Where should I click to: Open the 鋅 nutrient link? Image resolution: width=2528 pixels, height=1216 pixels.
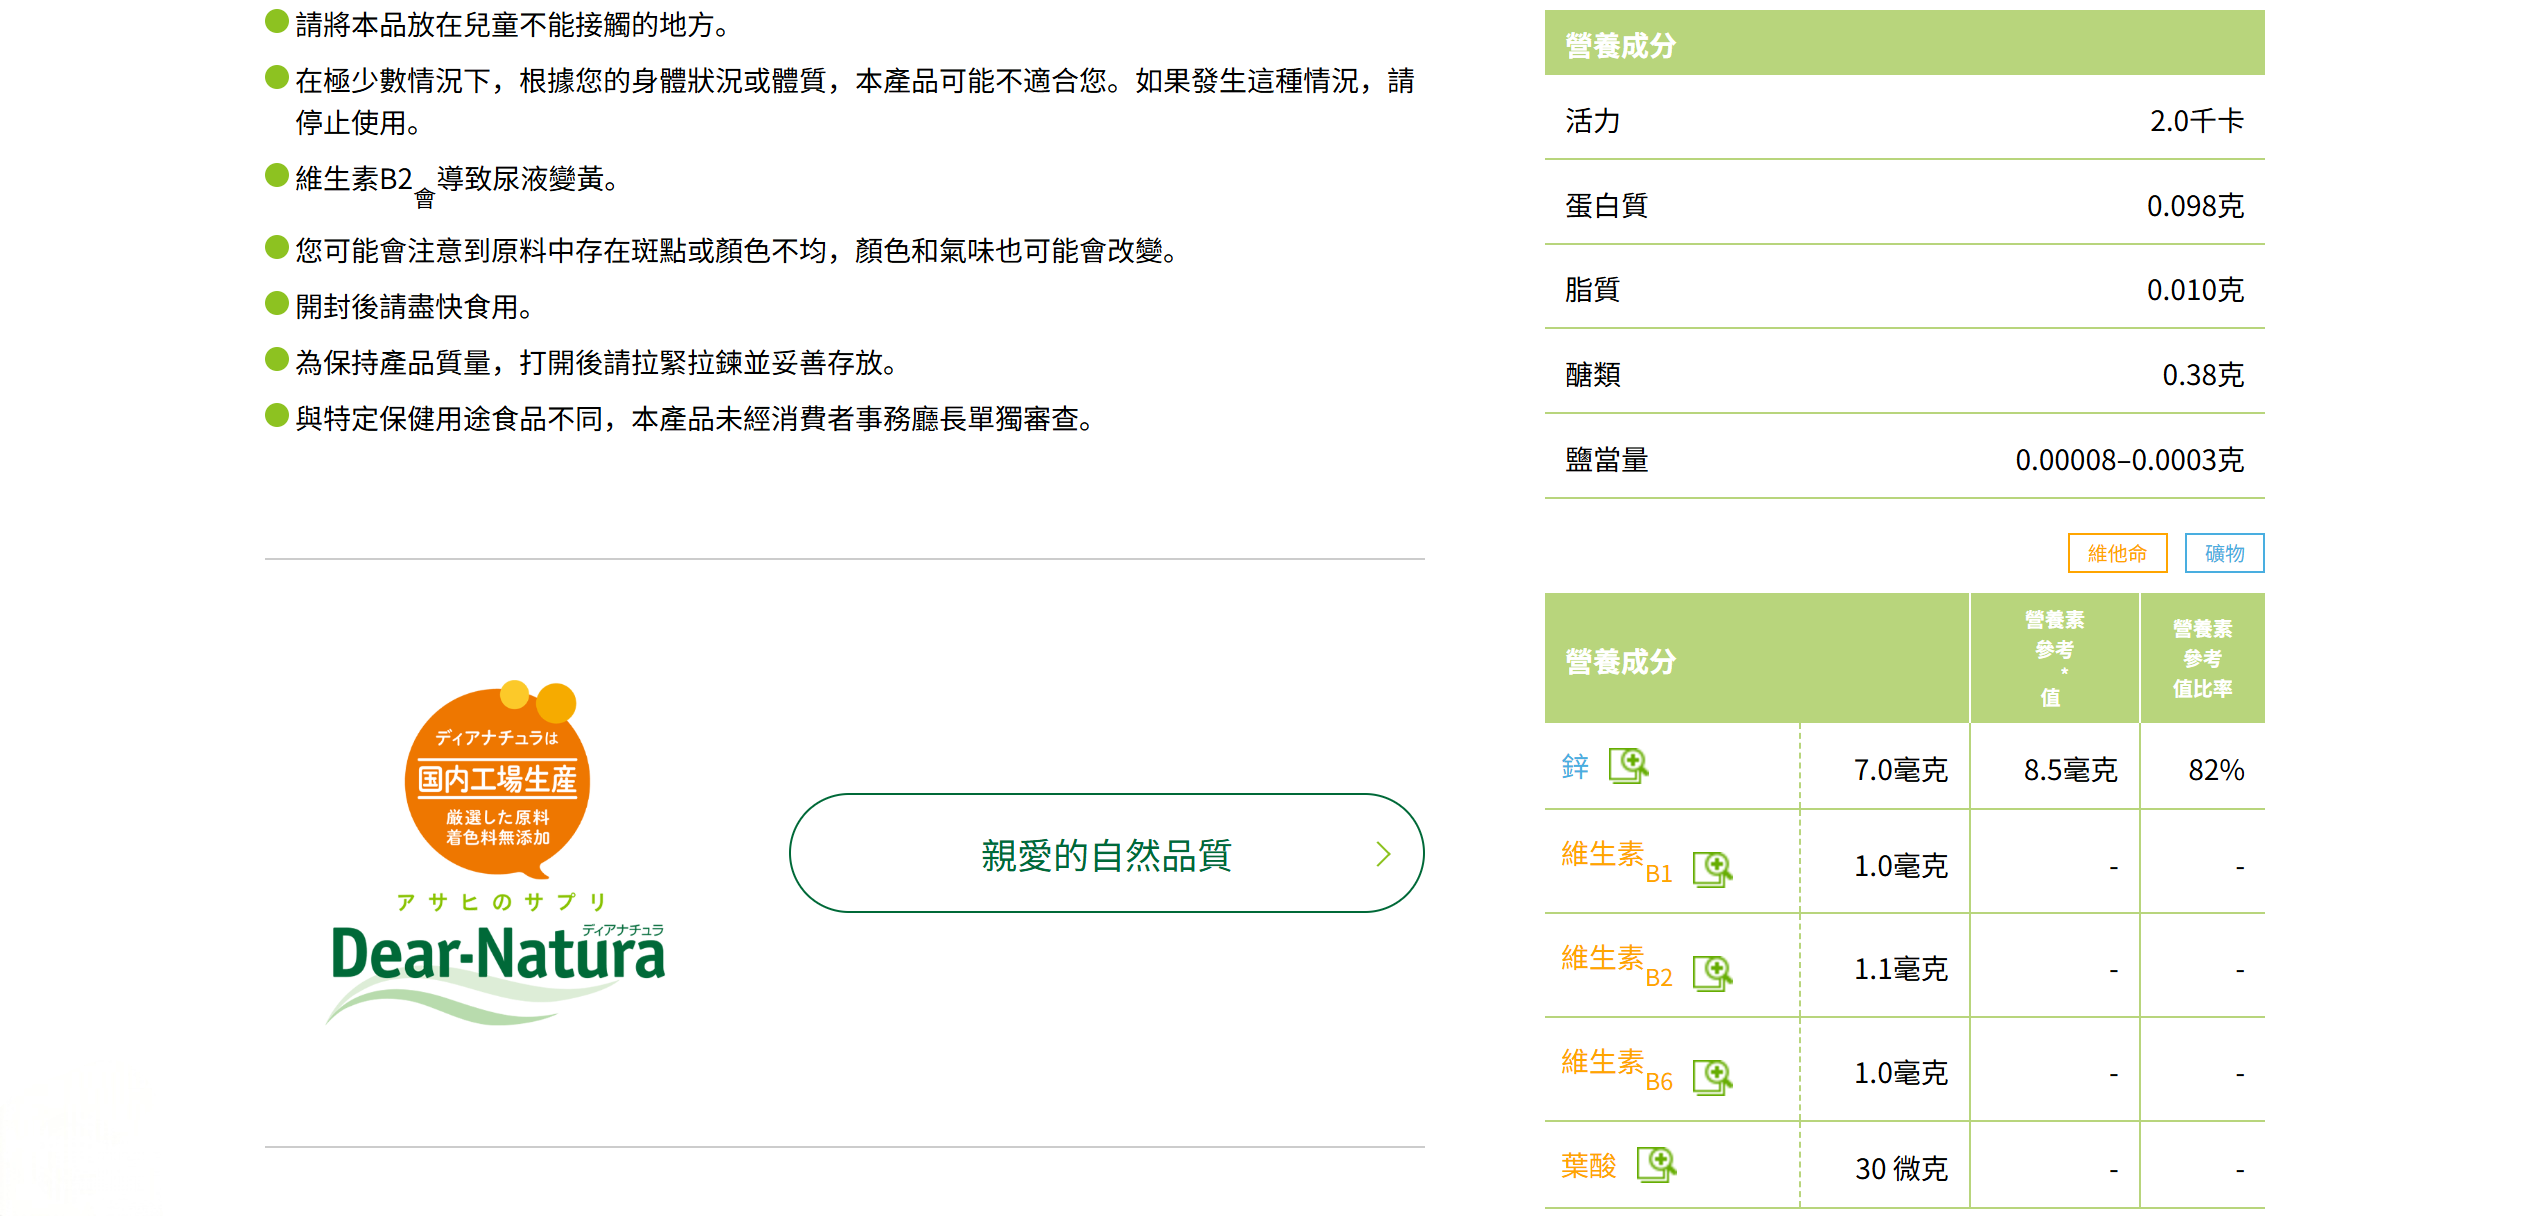click(x=1575, y=767)
